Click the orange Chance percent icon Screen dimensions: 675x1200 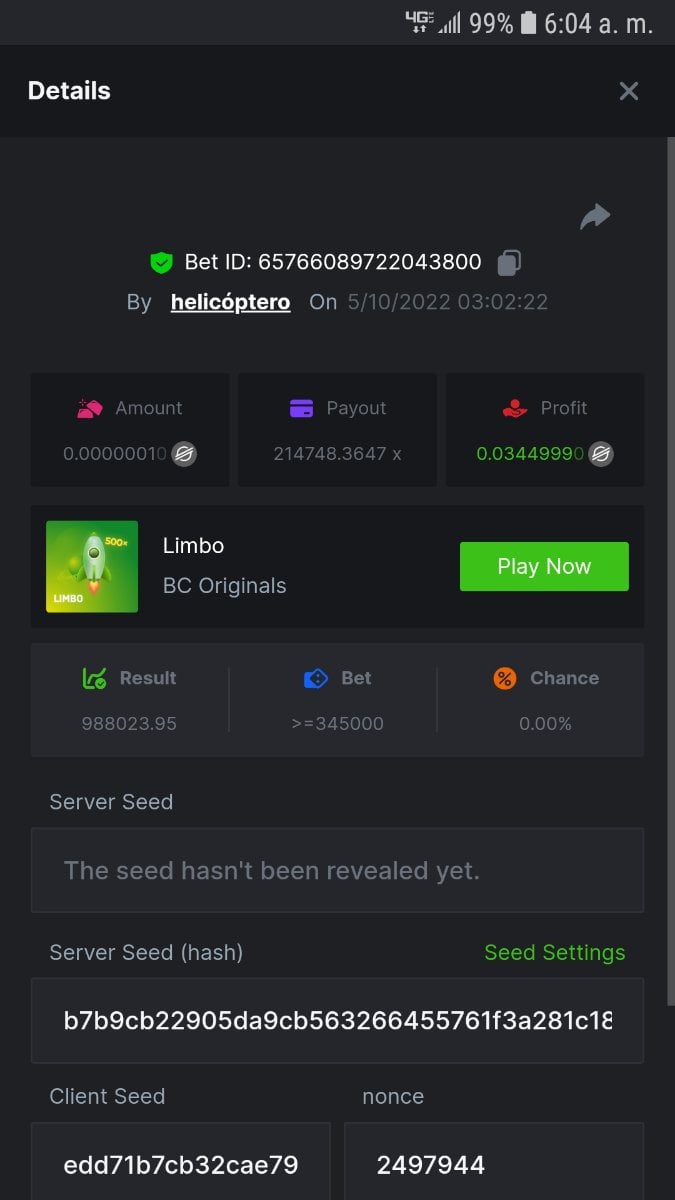coord(505,678)
